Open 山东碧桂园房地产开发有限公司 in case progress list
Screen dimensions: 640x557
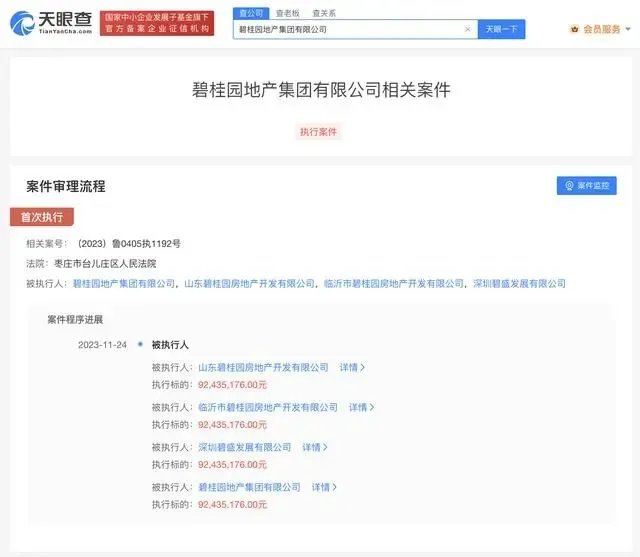tap(263, 367)
